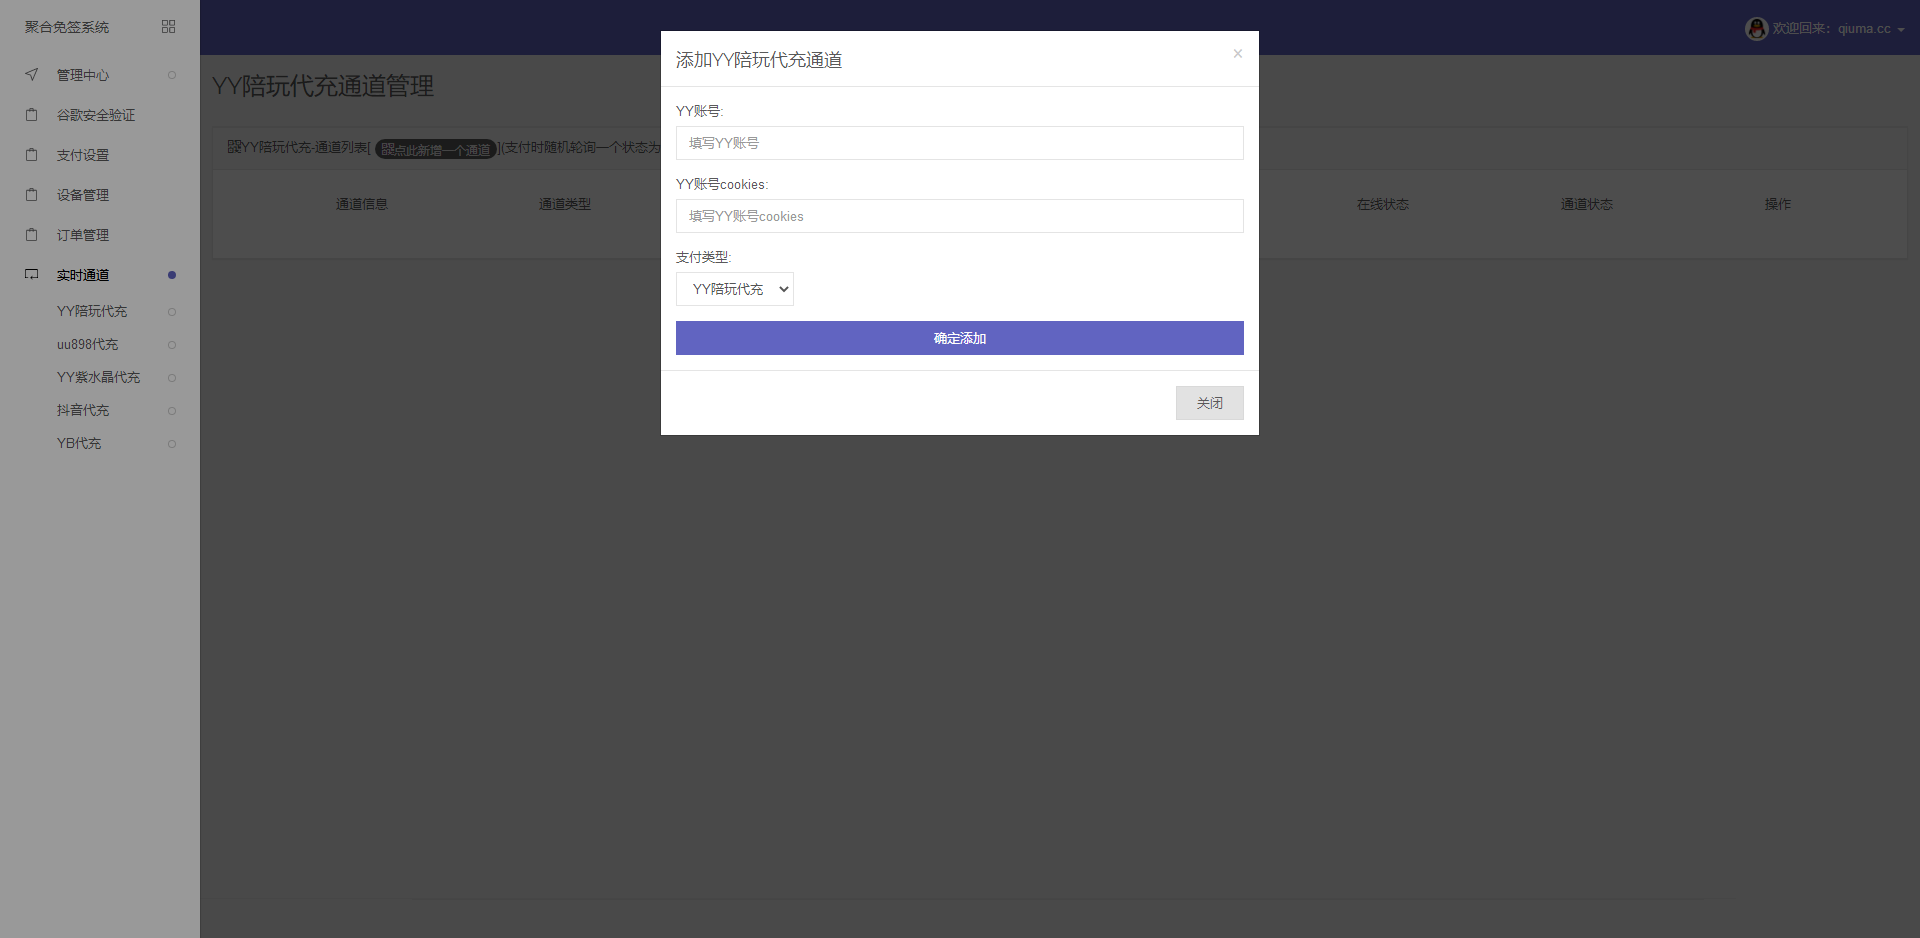Click the grid icon beside 聚合免签系统

pos(168,27)
